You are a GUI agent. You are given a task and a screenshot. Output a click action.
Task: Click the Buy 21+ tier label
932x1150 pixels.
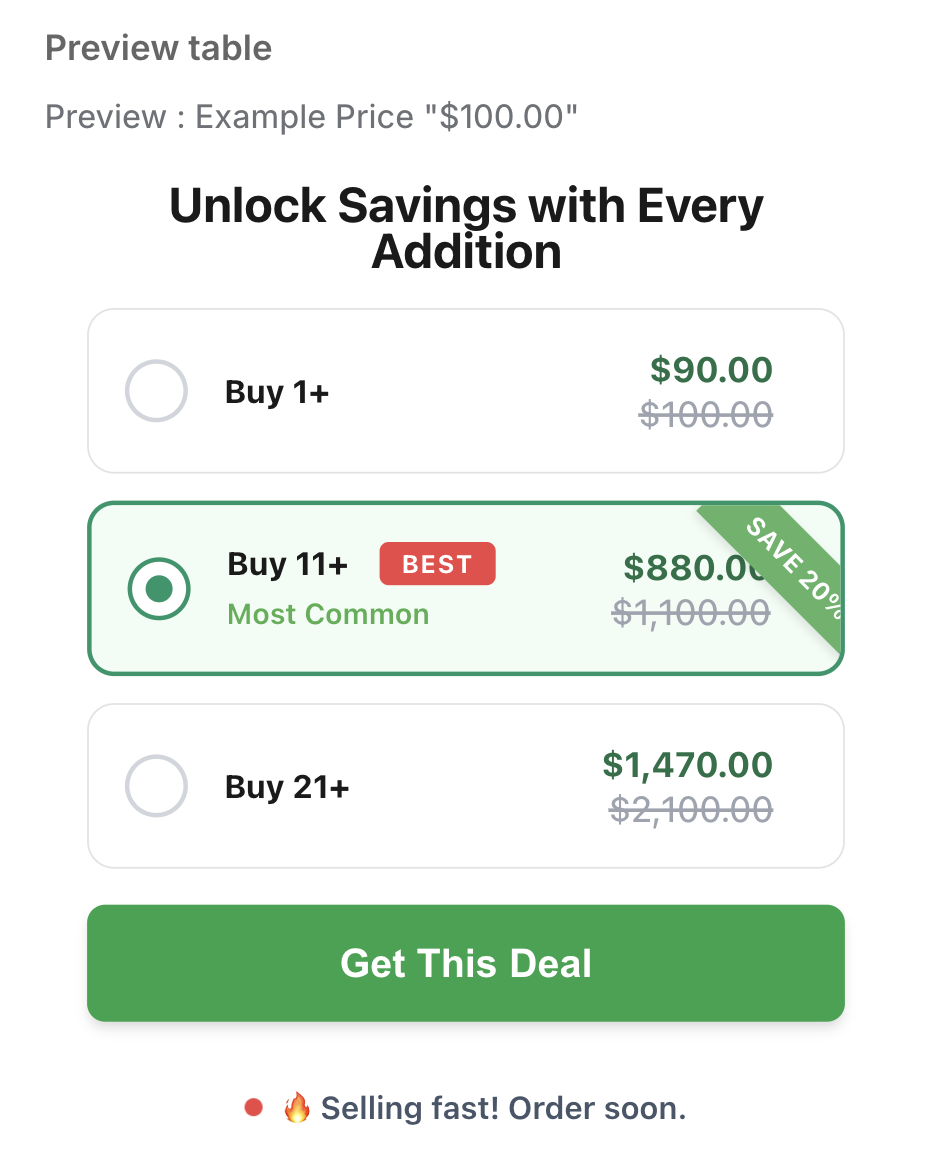pos(287,787)
